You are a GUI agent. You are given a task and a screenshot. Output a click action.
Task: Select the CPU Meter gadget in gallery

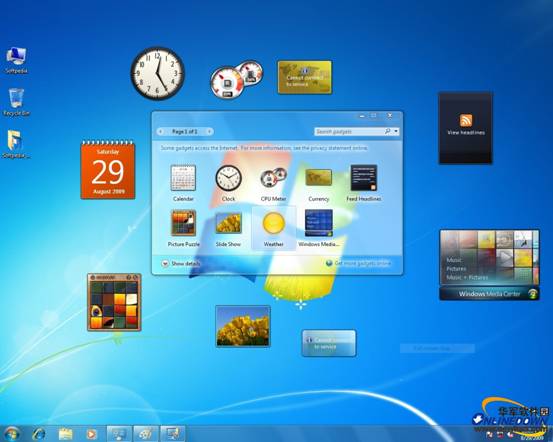point(273,183)
